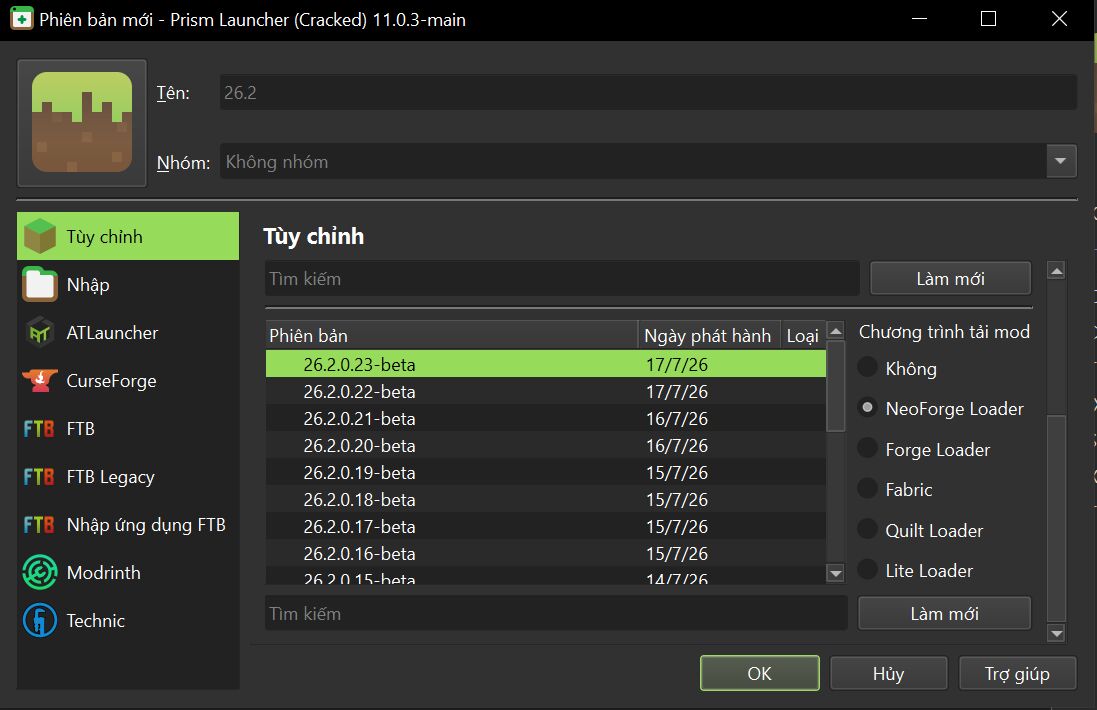Open the CurseForge anvil icon
1097x710 pixels.
[x=40, y=381]
